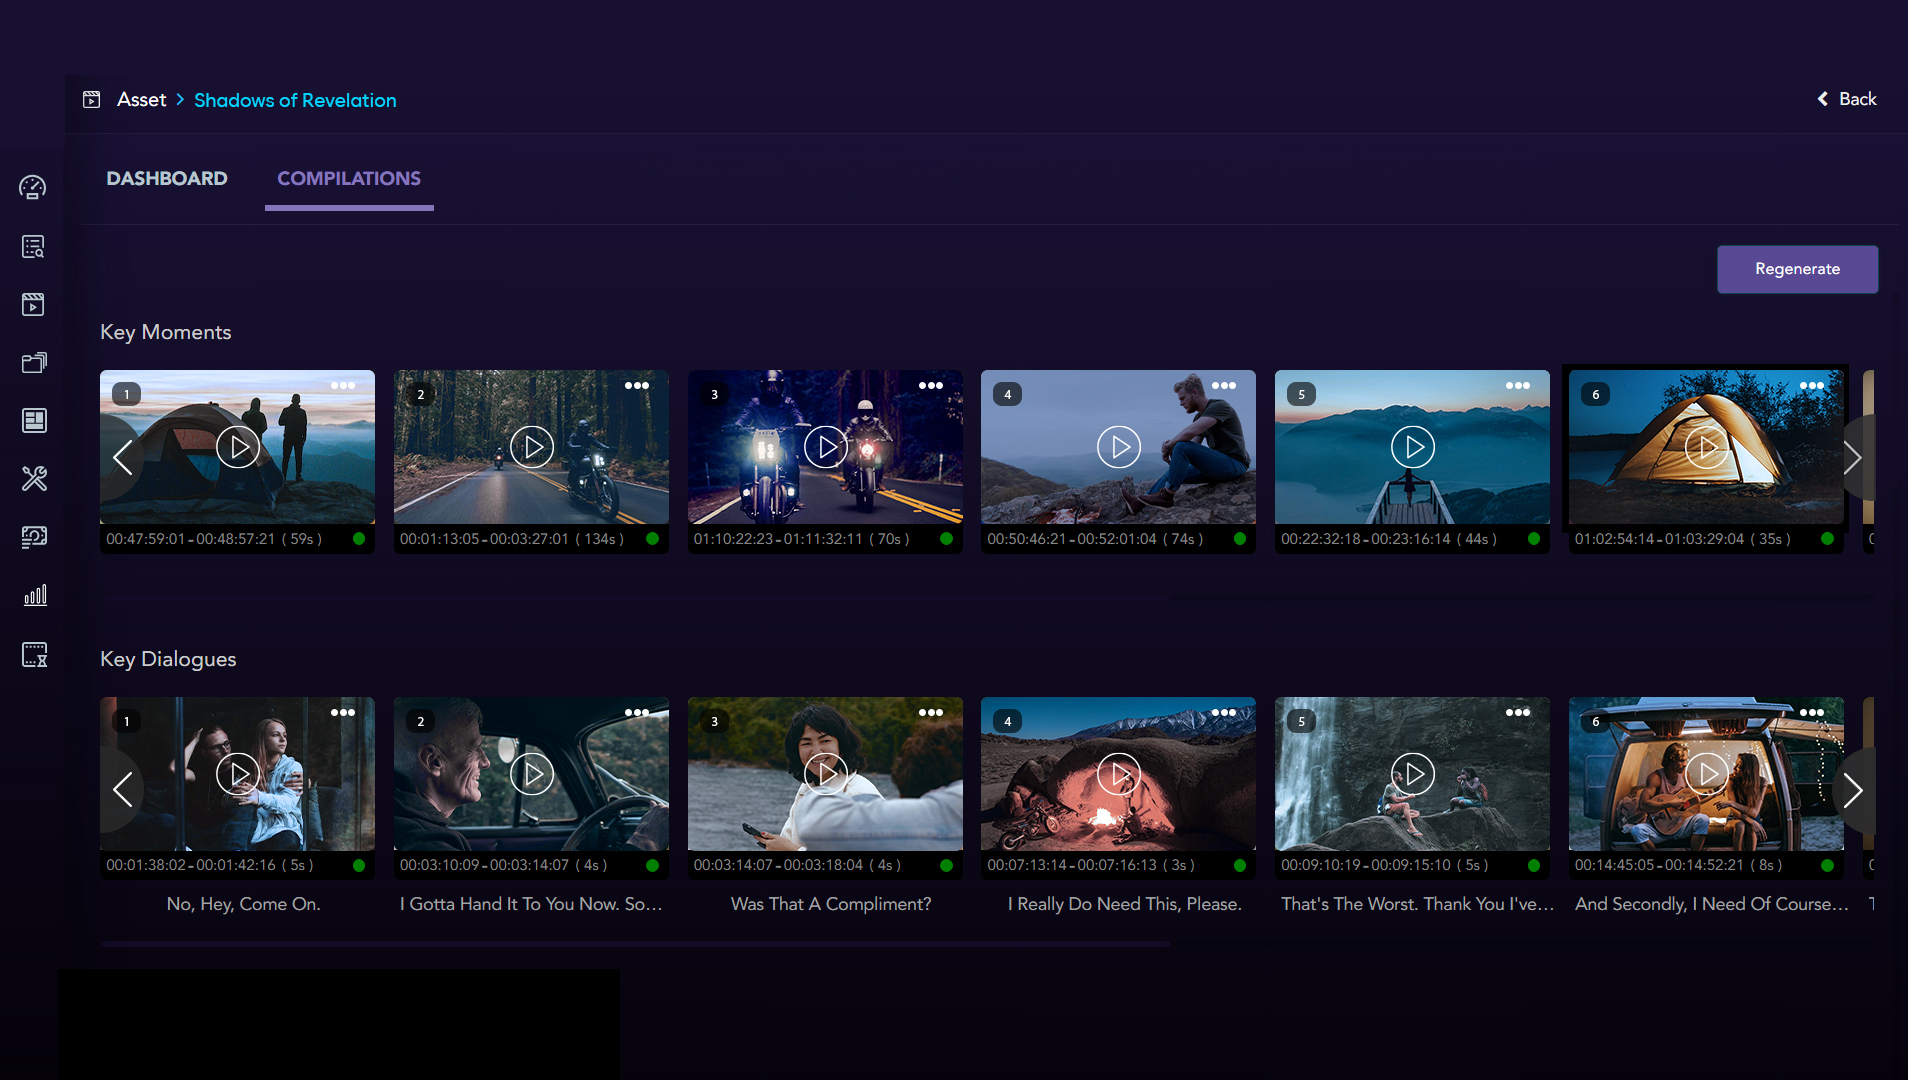The height and width of the screenshot is (1080, 1908).
Task: Open the video clip icon in the sidebar
Action: coord(33,305)
